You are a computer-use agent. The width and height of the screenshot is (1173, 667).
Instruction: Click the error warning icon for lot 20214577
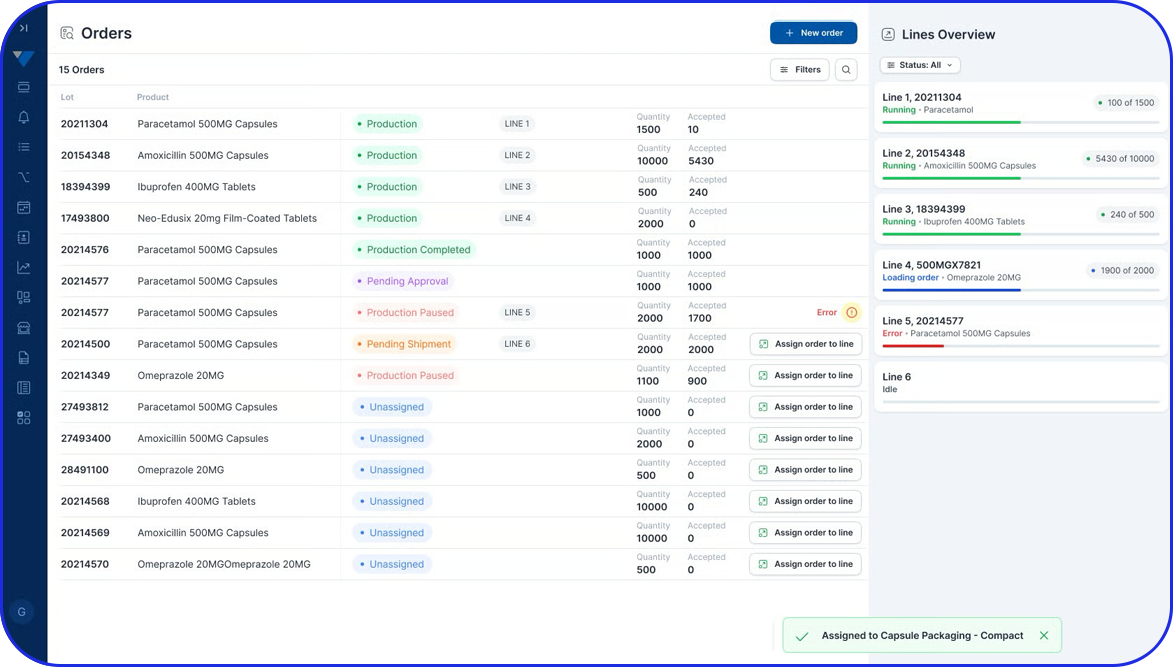pyautogui.click(x=851, y=313)
